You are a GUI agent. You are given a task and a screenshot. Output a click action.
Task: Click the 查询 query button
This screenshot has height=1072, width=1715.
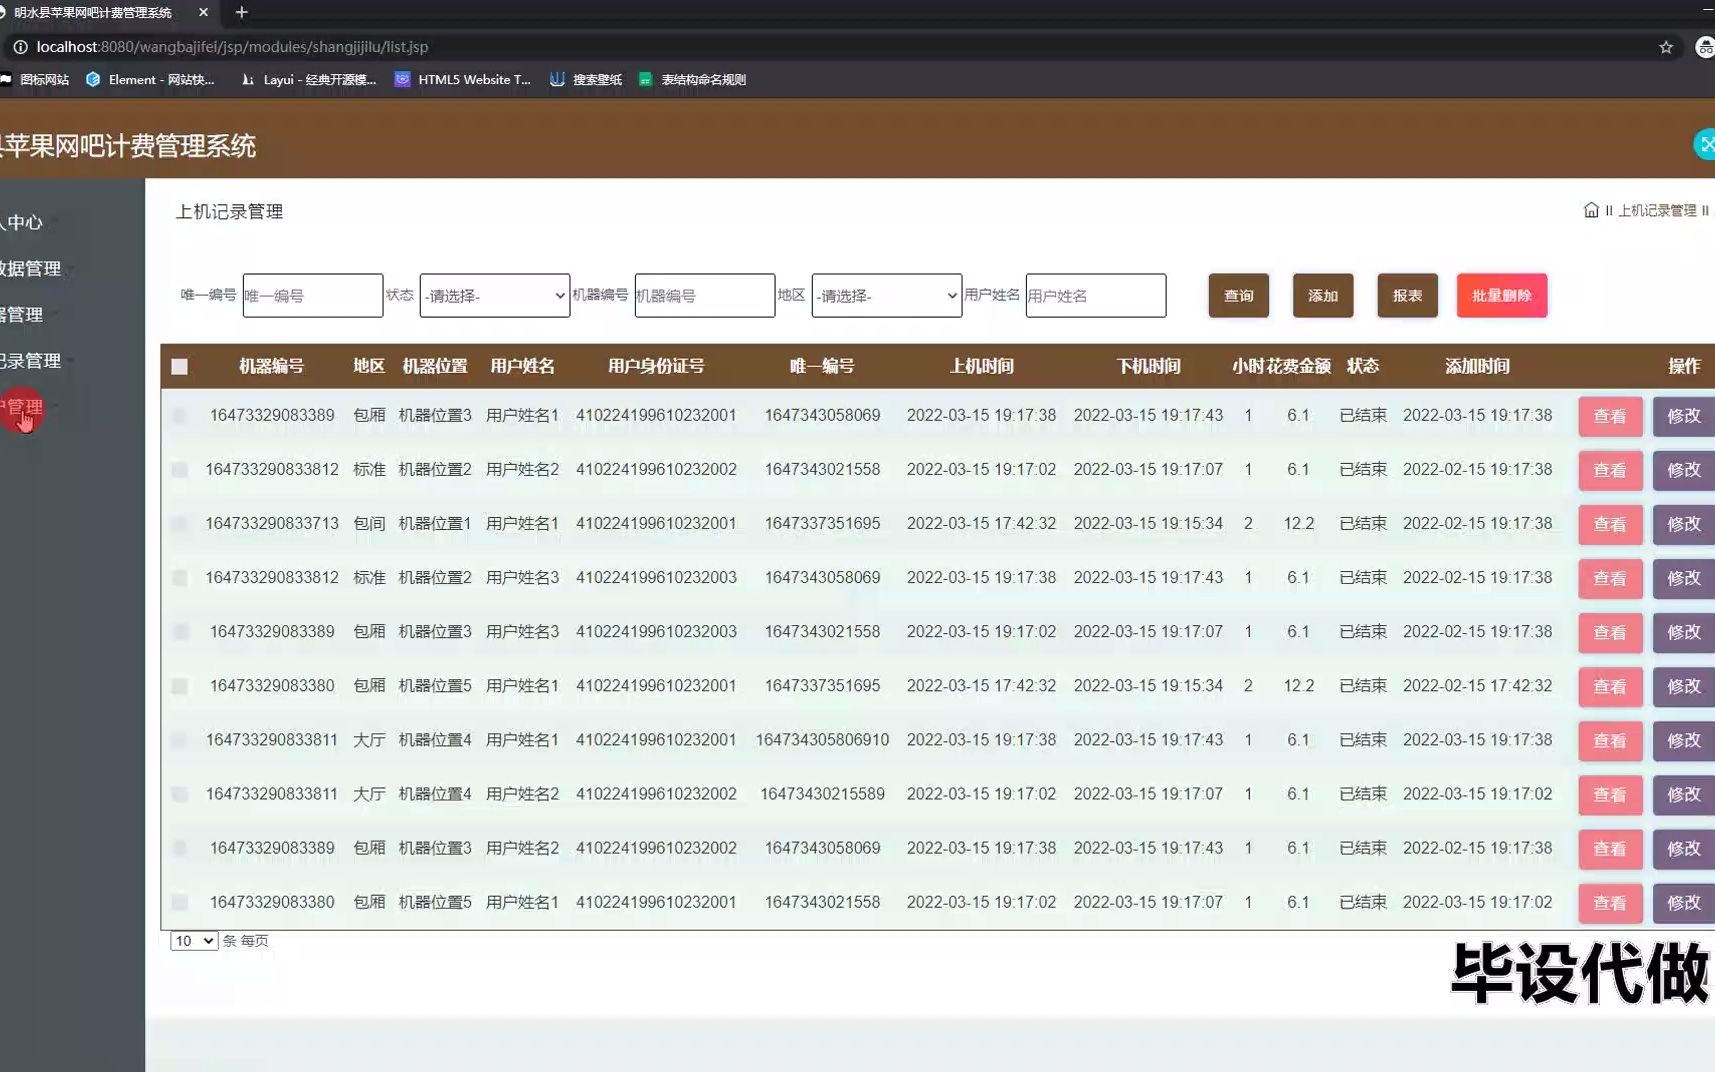click(1238, 295)
